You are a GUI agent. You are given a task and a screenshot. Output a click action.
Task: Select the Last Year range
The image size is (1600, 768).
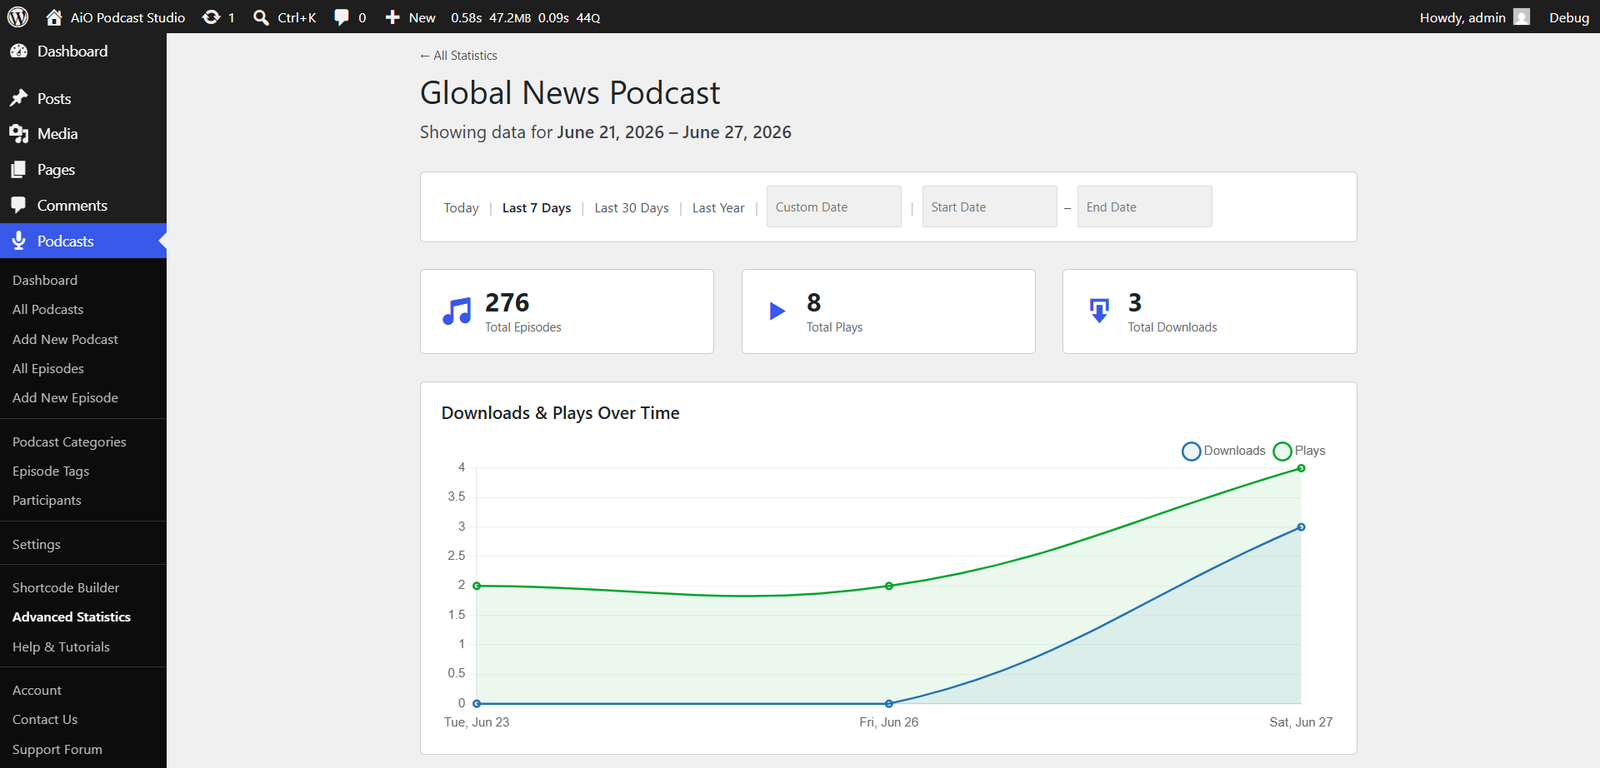[718, 208]
